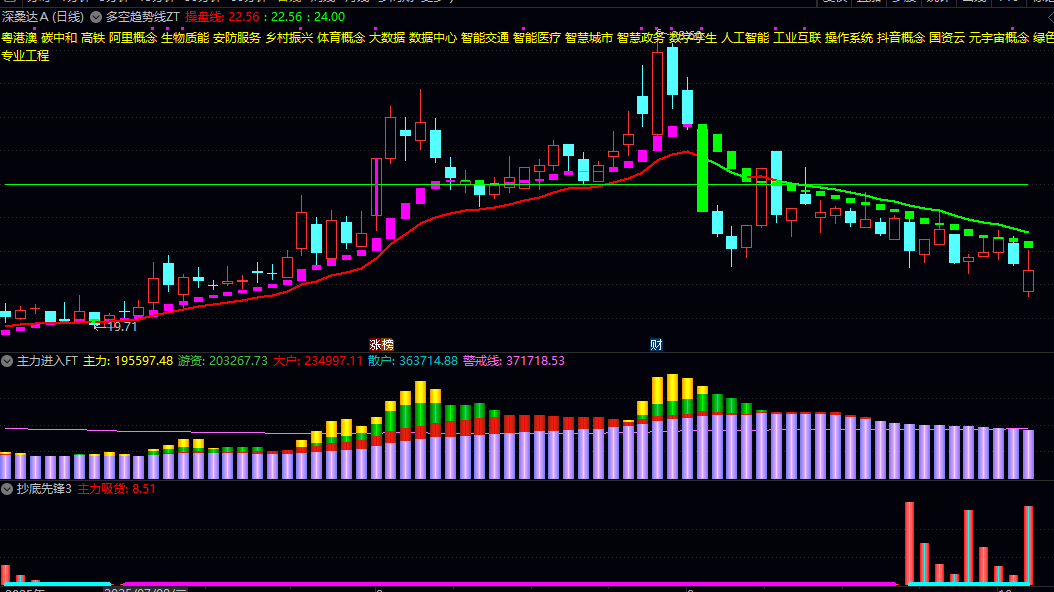Select the last candlestick on the right

(1028, 273)
